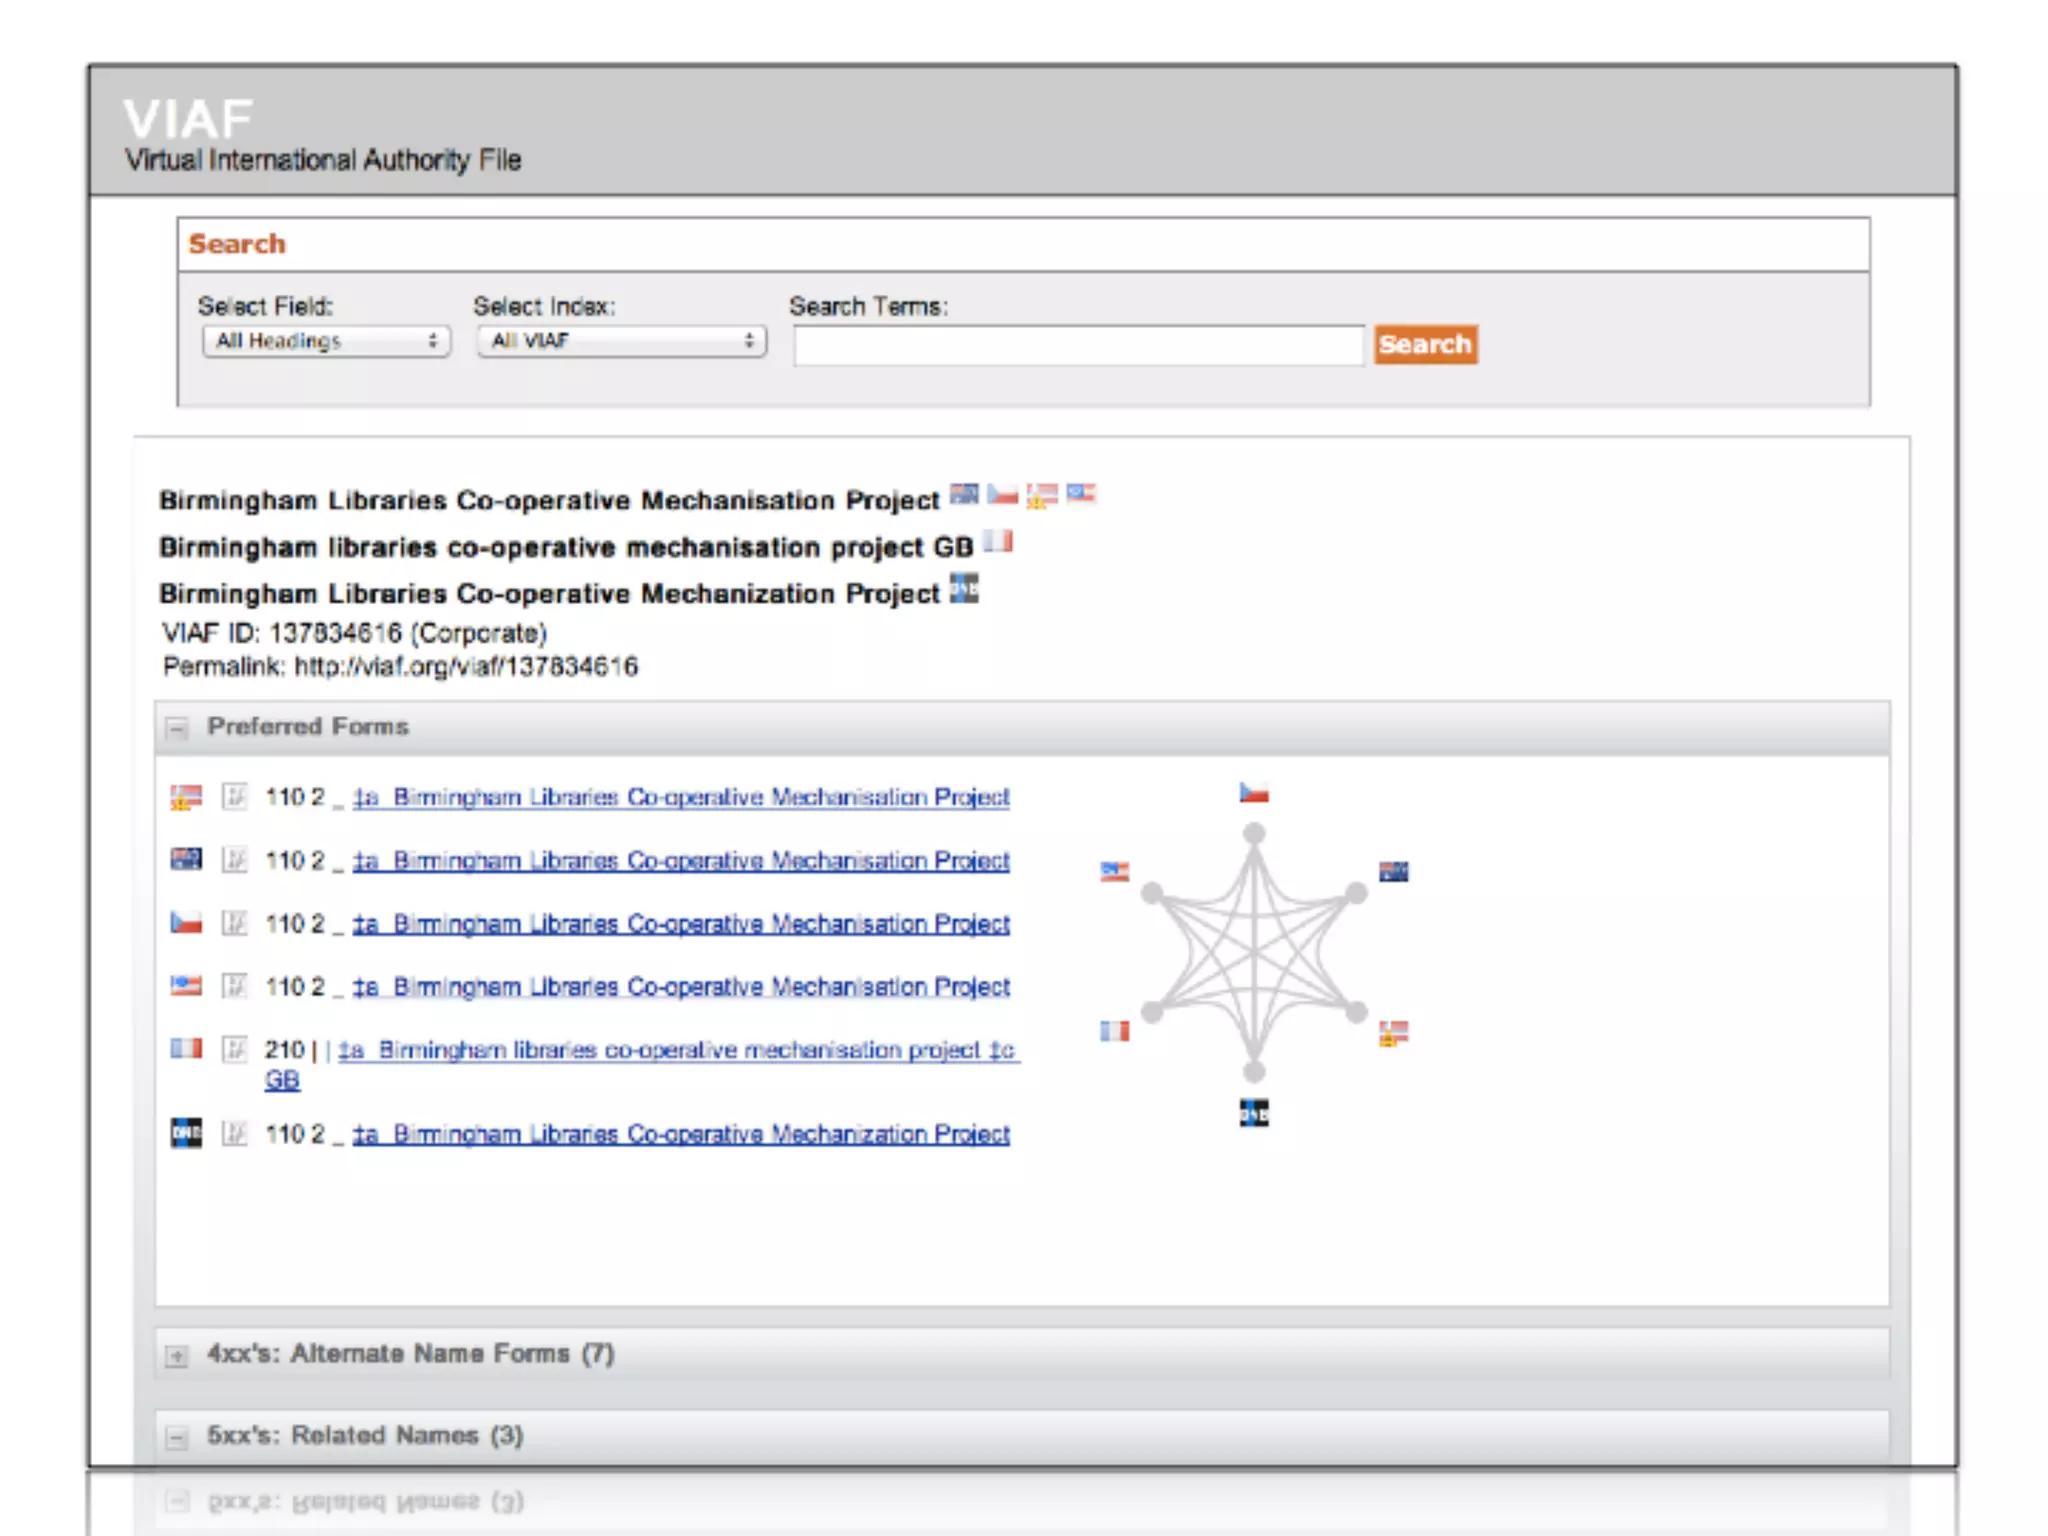Click the record icon beside the first 110 2 entry
Image resolution: width=2048 pixels, height=1536 pixels.
coord(234,796)
